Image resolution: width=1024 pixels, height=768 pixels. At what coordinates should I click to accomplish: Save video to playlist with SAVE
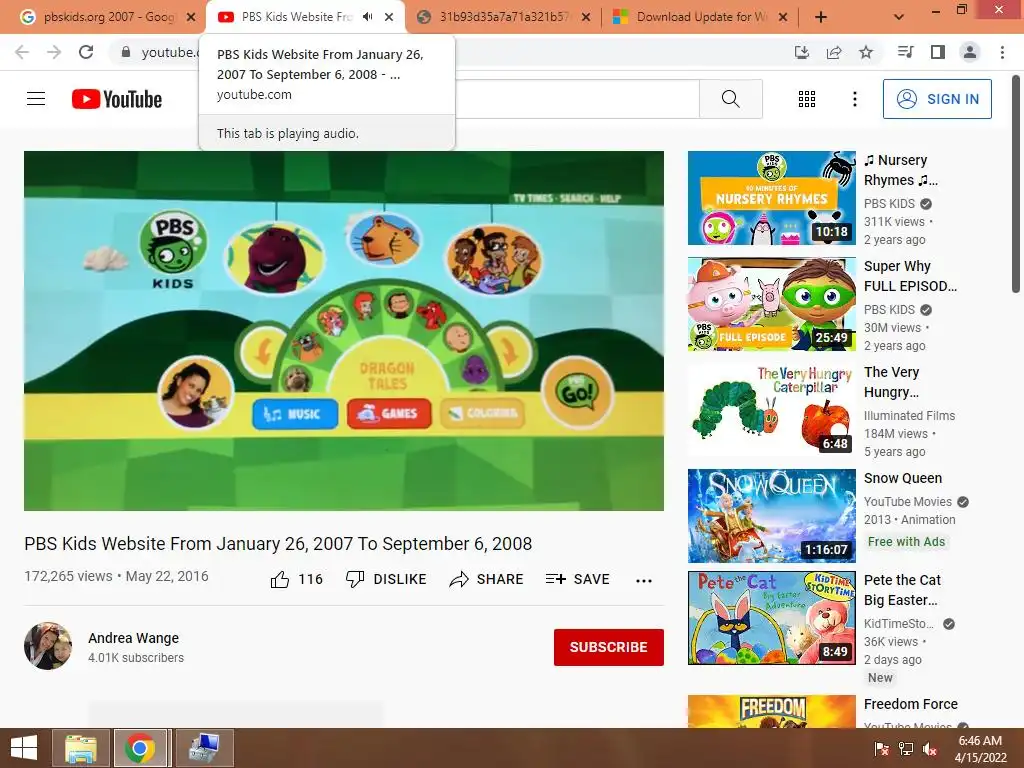coord(577,579)
